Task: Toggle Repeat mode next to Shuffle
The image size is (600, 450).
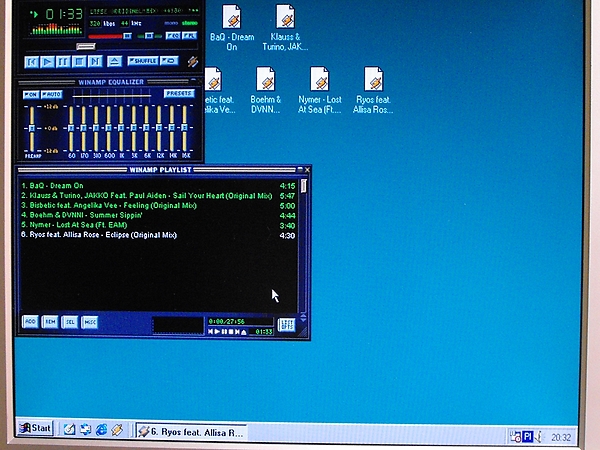Action: 169,61
